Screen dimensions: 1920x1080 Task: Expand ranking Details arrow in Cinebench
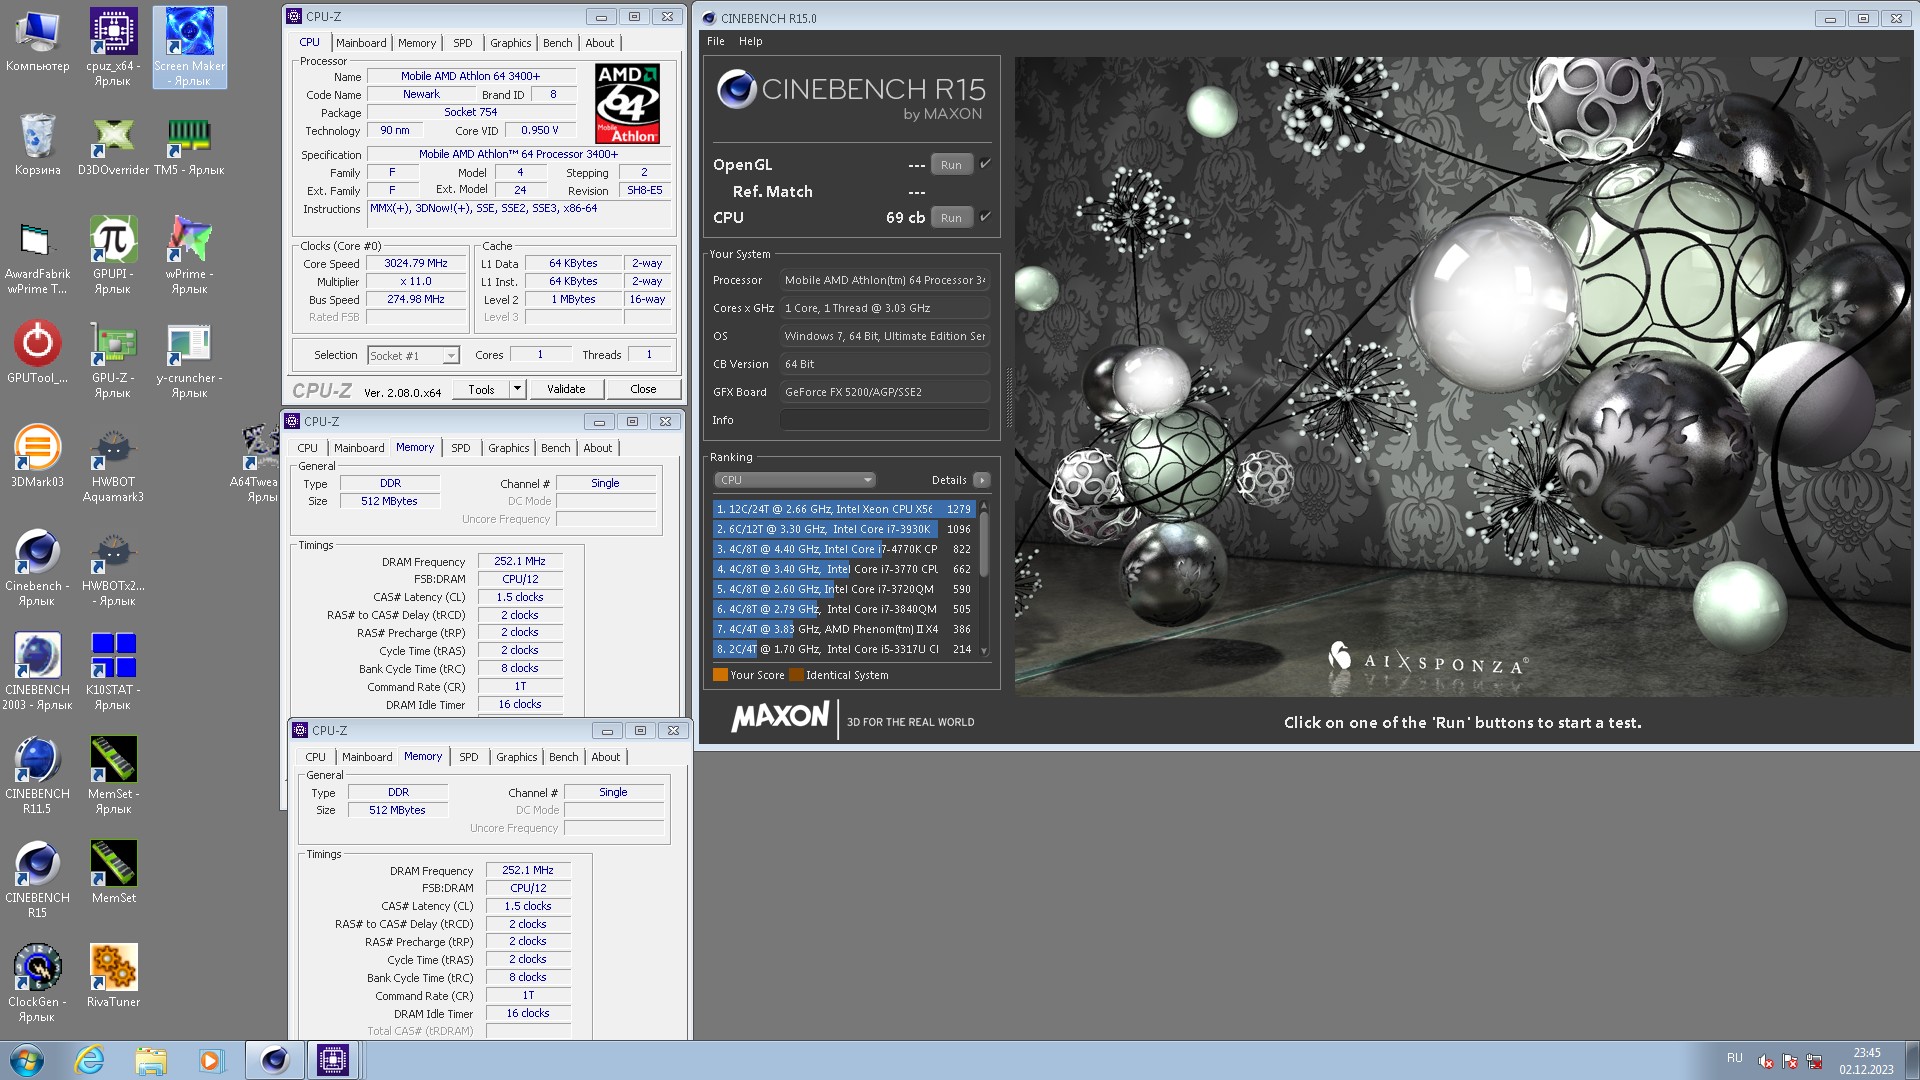click(982, 480)
